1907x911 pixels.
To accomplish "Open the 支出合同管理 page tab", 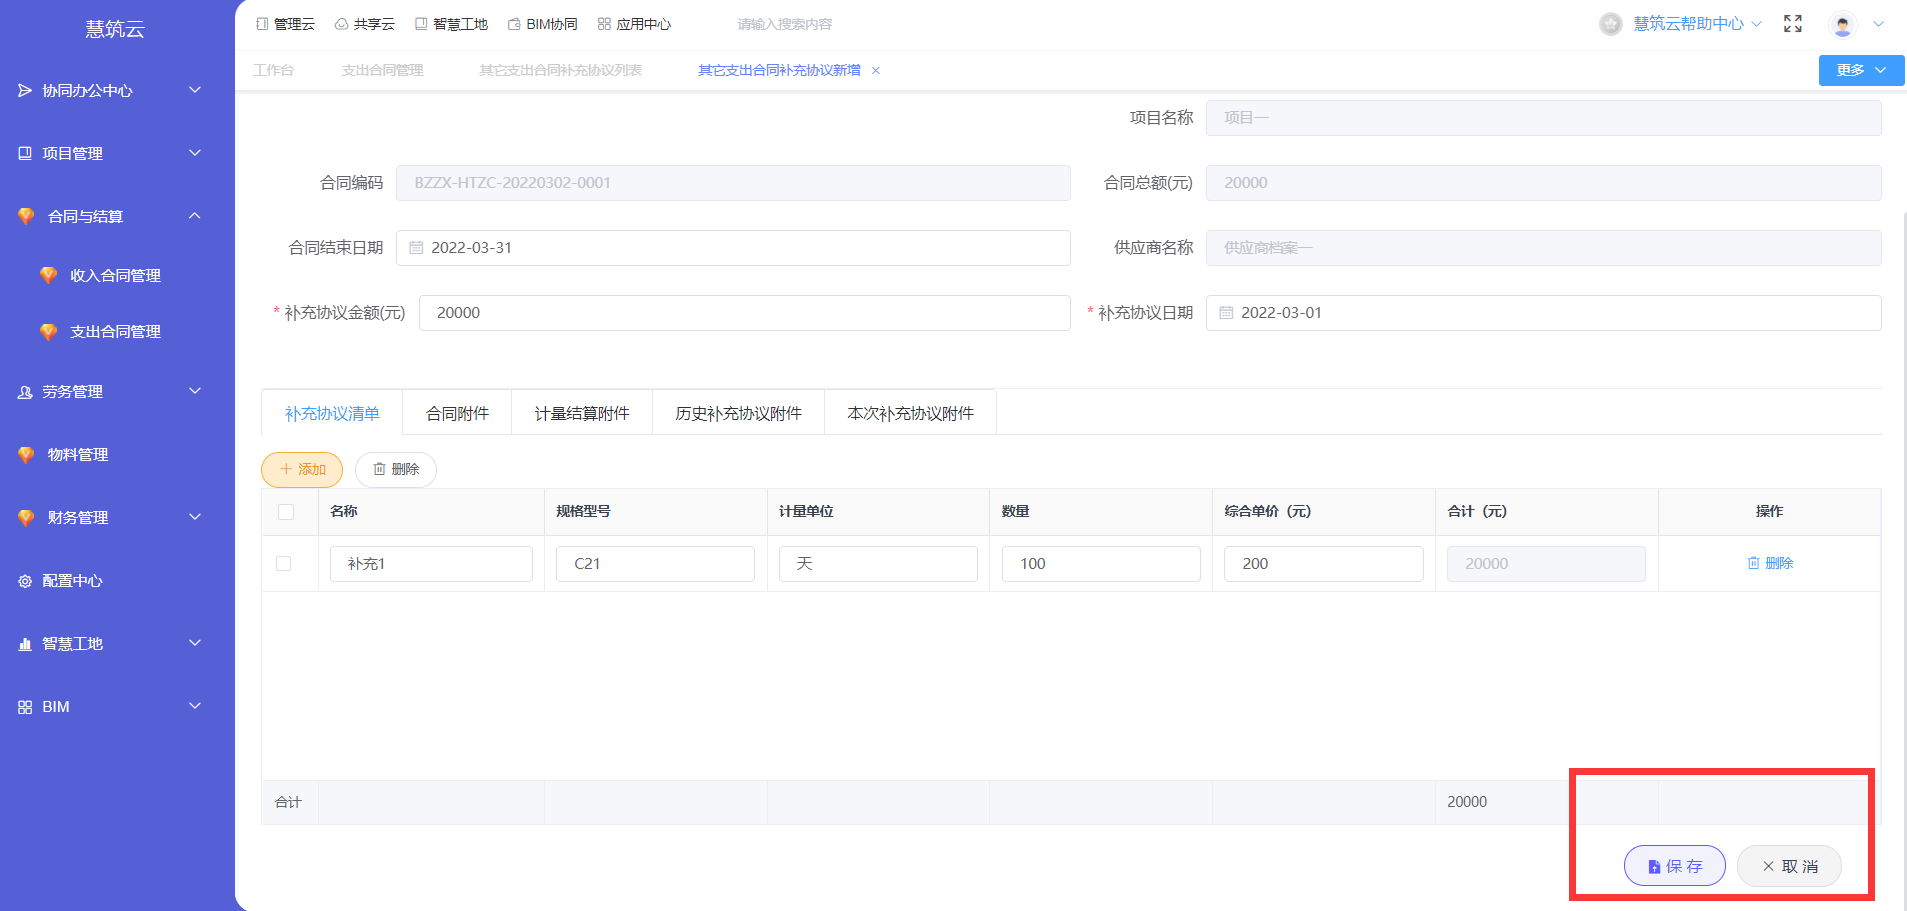I will pos(382,70).
